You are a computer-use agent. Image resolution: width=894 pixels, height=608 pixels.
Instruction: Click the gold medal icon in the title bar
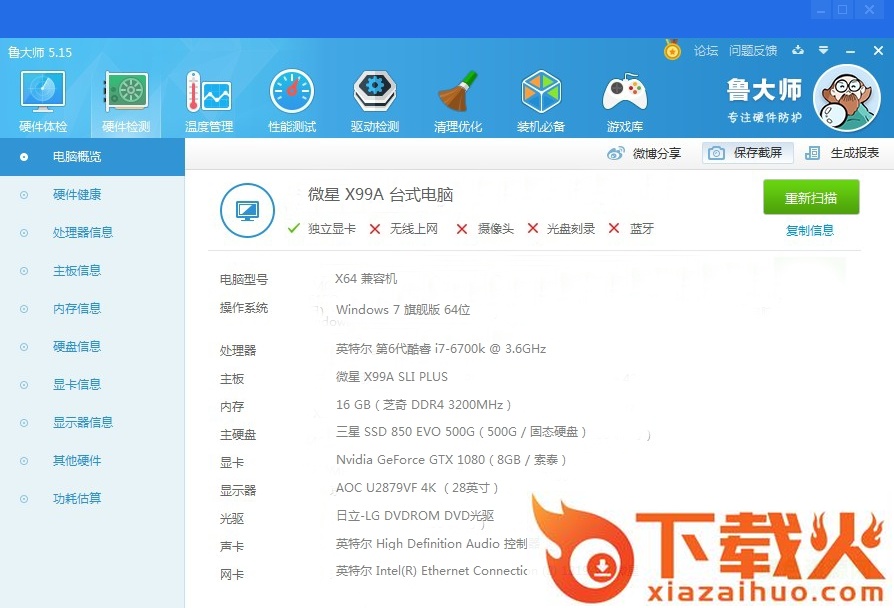pos(672,50)
